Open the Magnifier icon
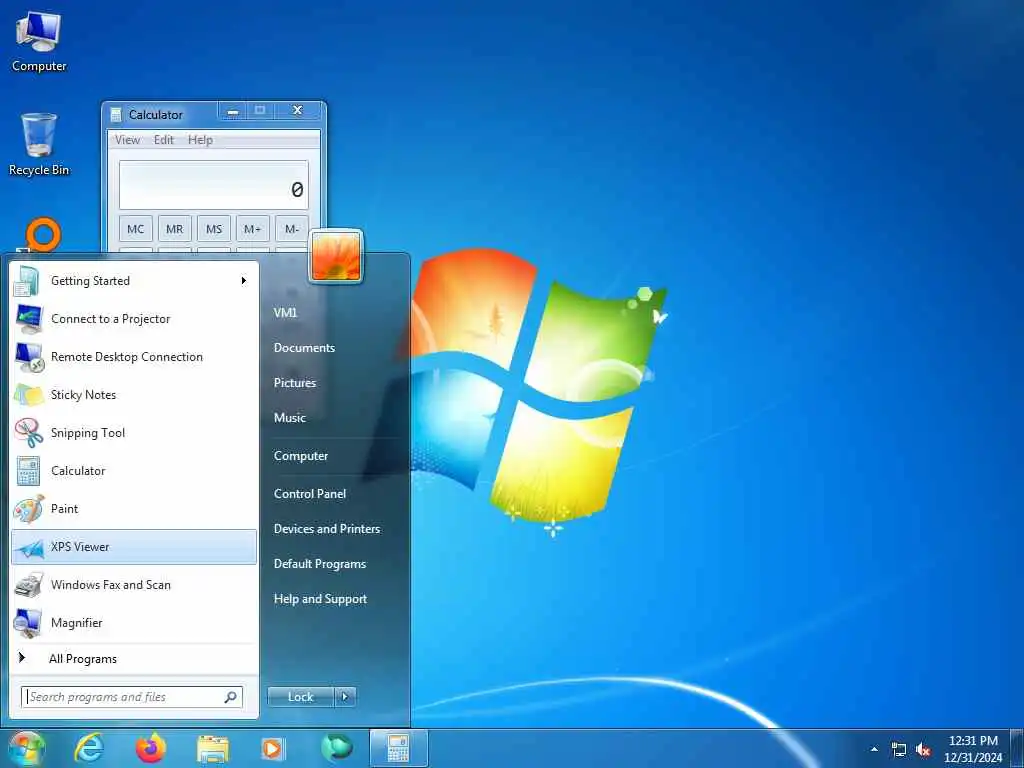Image resolution: width=1024 pixels, height=768 pixels. point(28,623)
